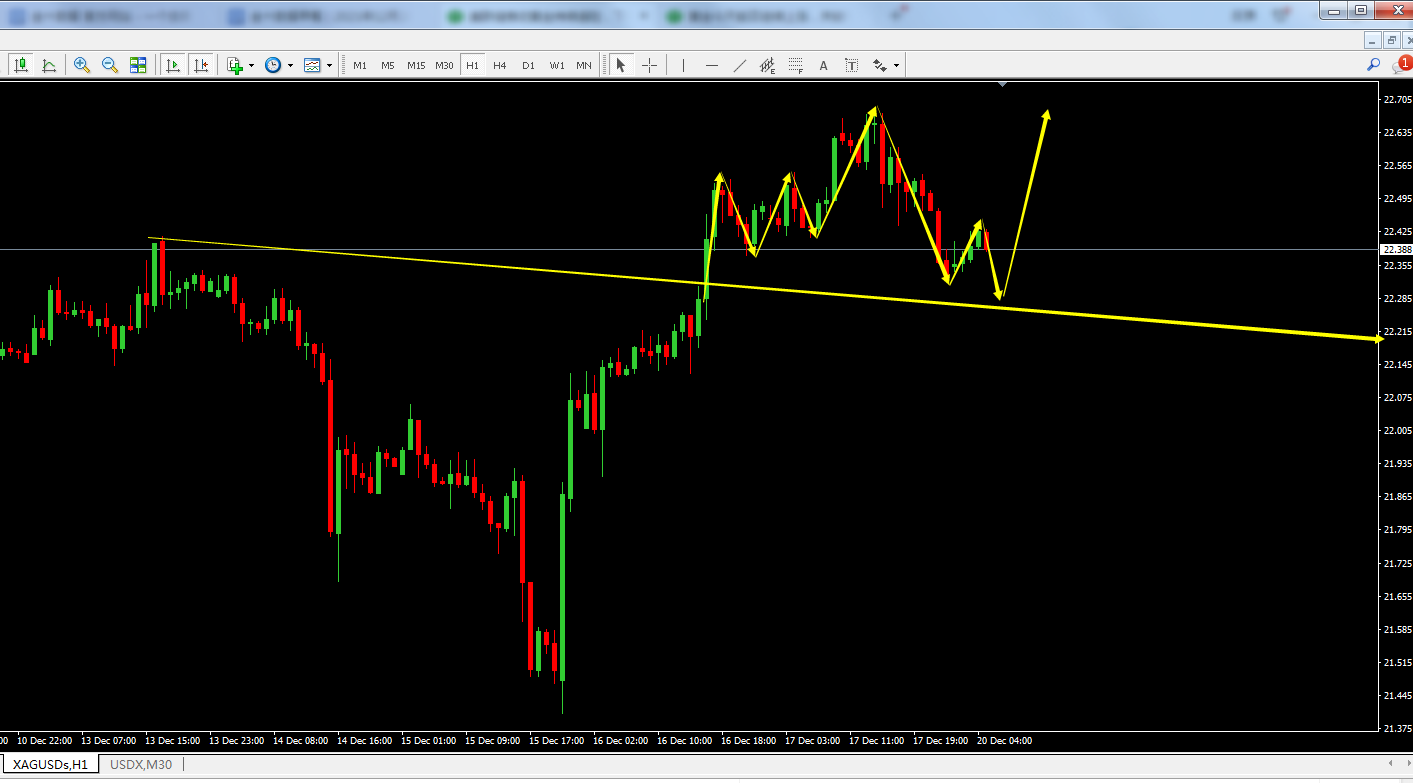Open the chat notifications icon
The width and height of the screenshot is (1413, 783).
pyautogui.click(x=1400, y=65)
